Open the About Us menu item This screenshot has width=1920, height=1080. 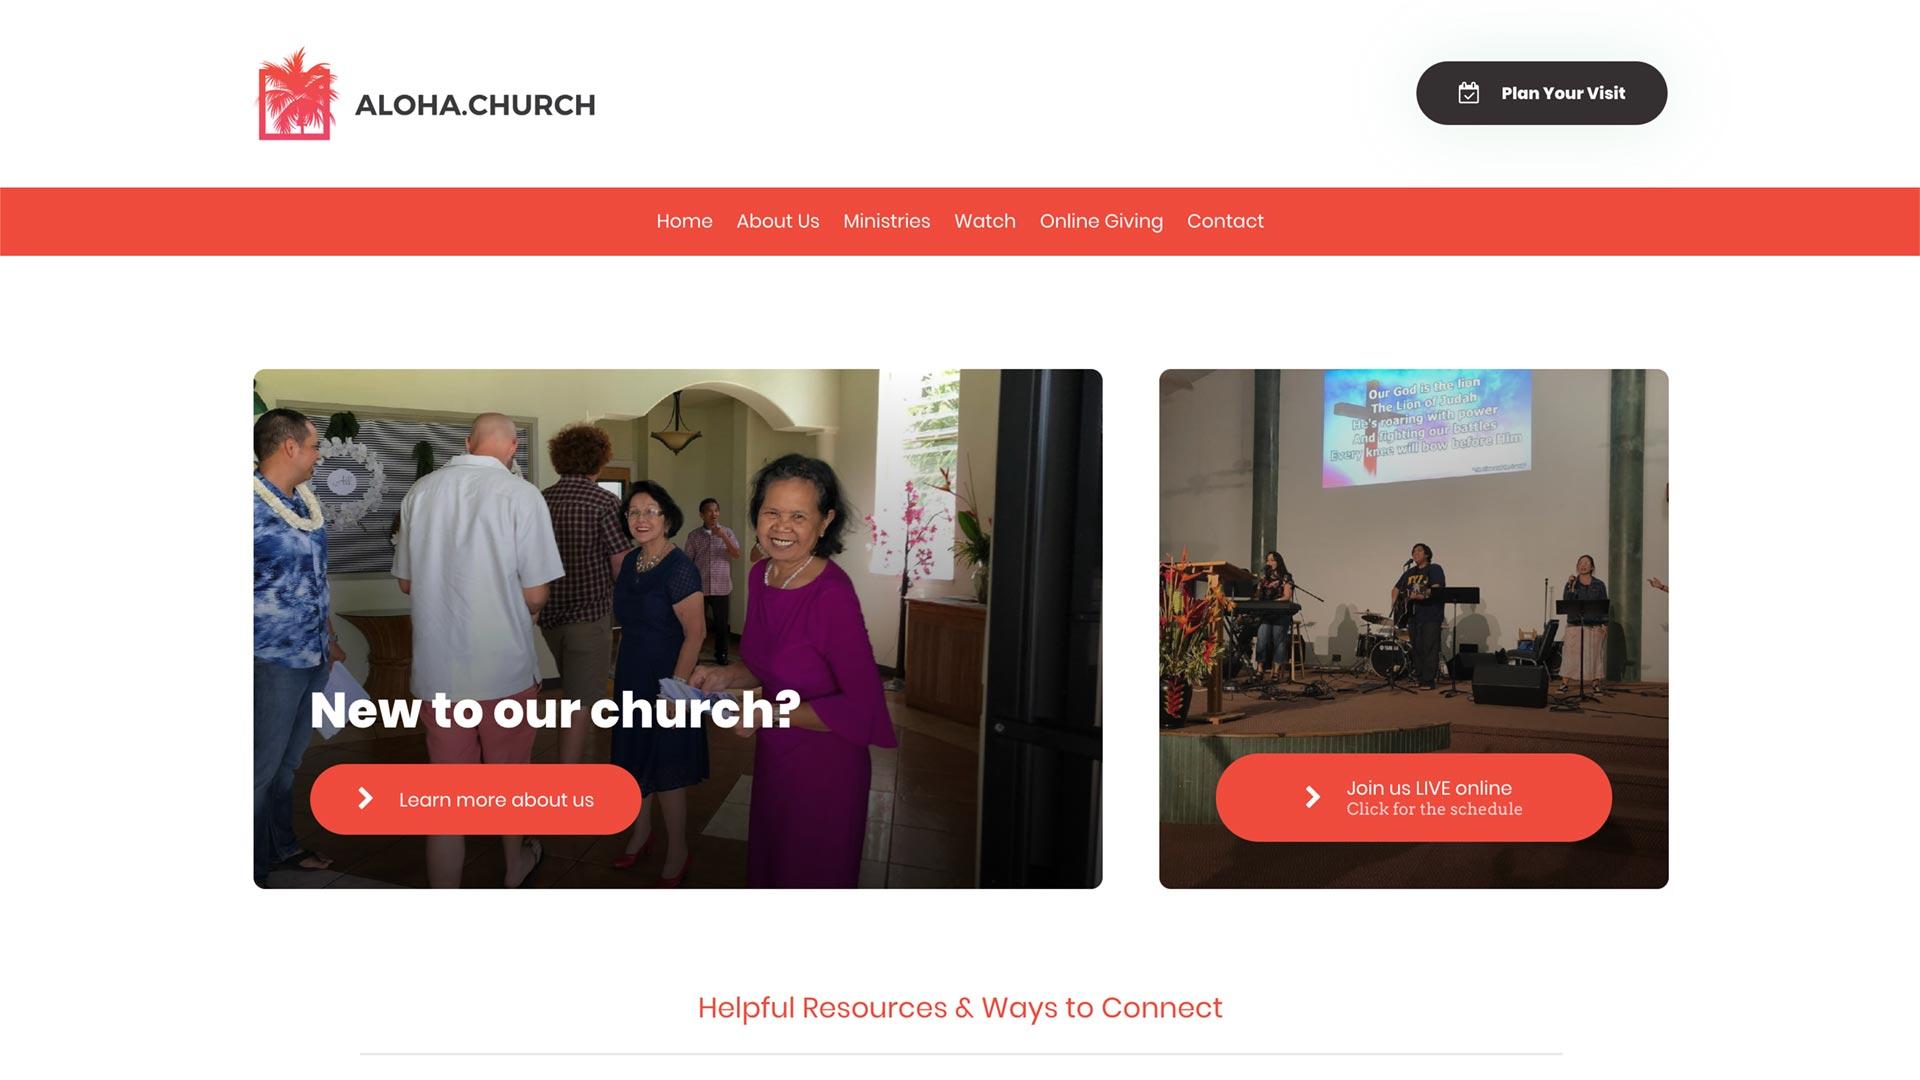[x=777, y=221]
